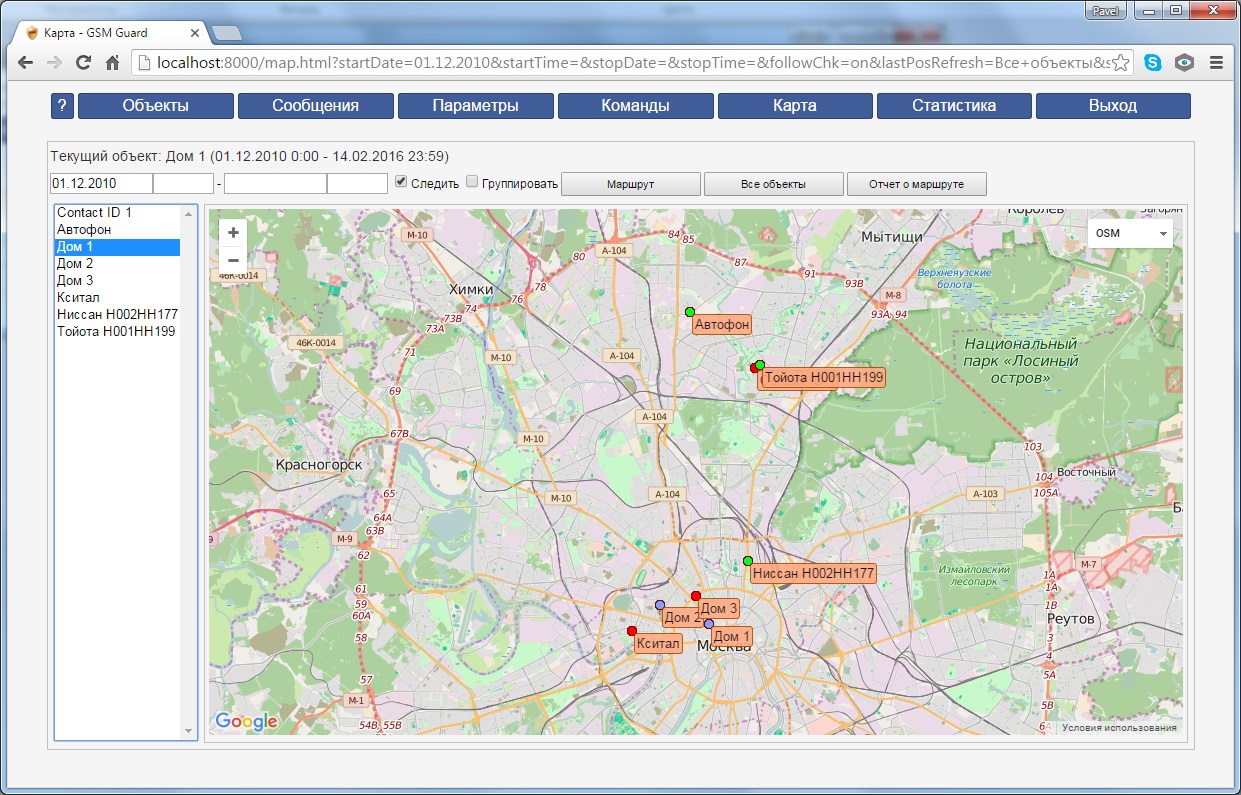
Task: Open the Skype extension icon
Action: tap(1153, 62)
